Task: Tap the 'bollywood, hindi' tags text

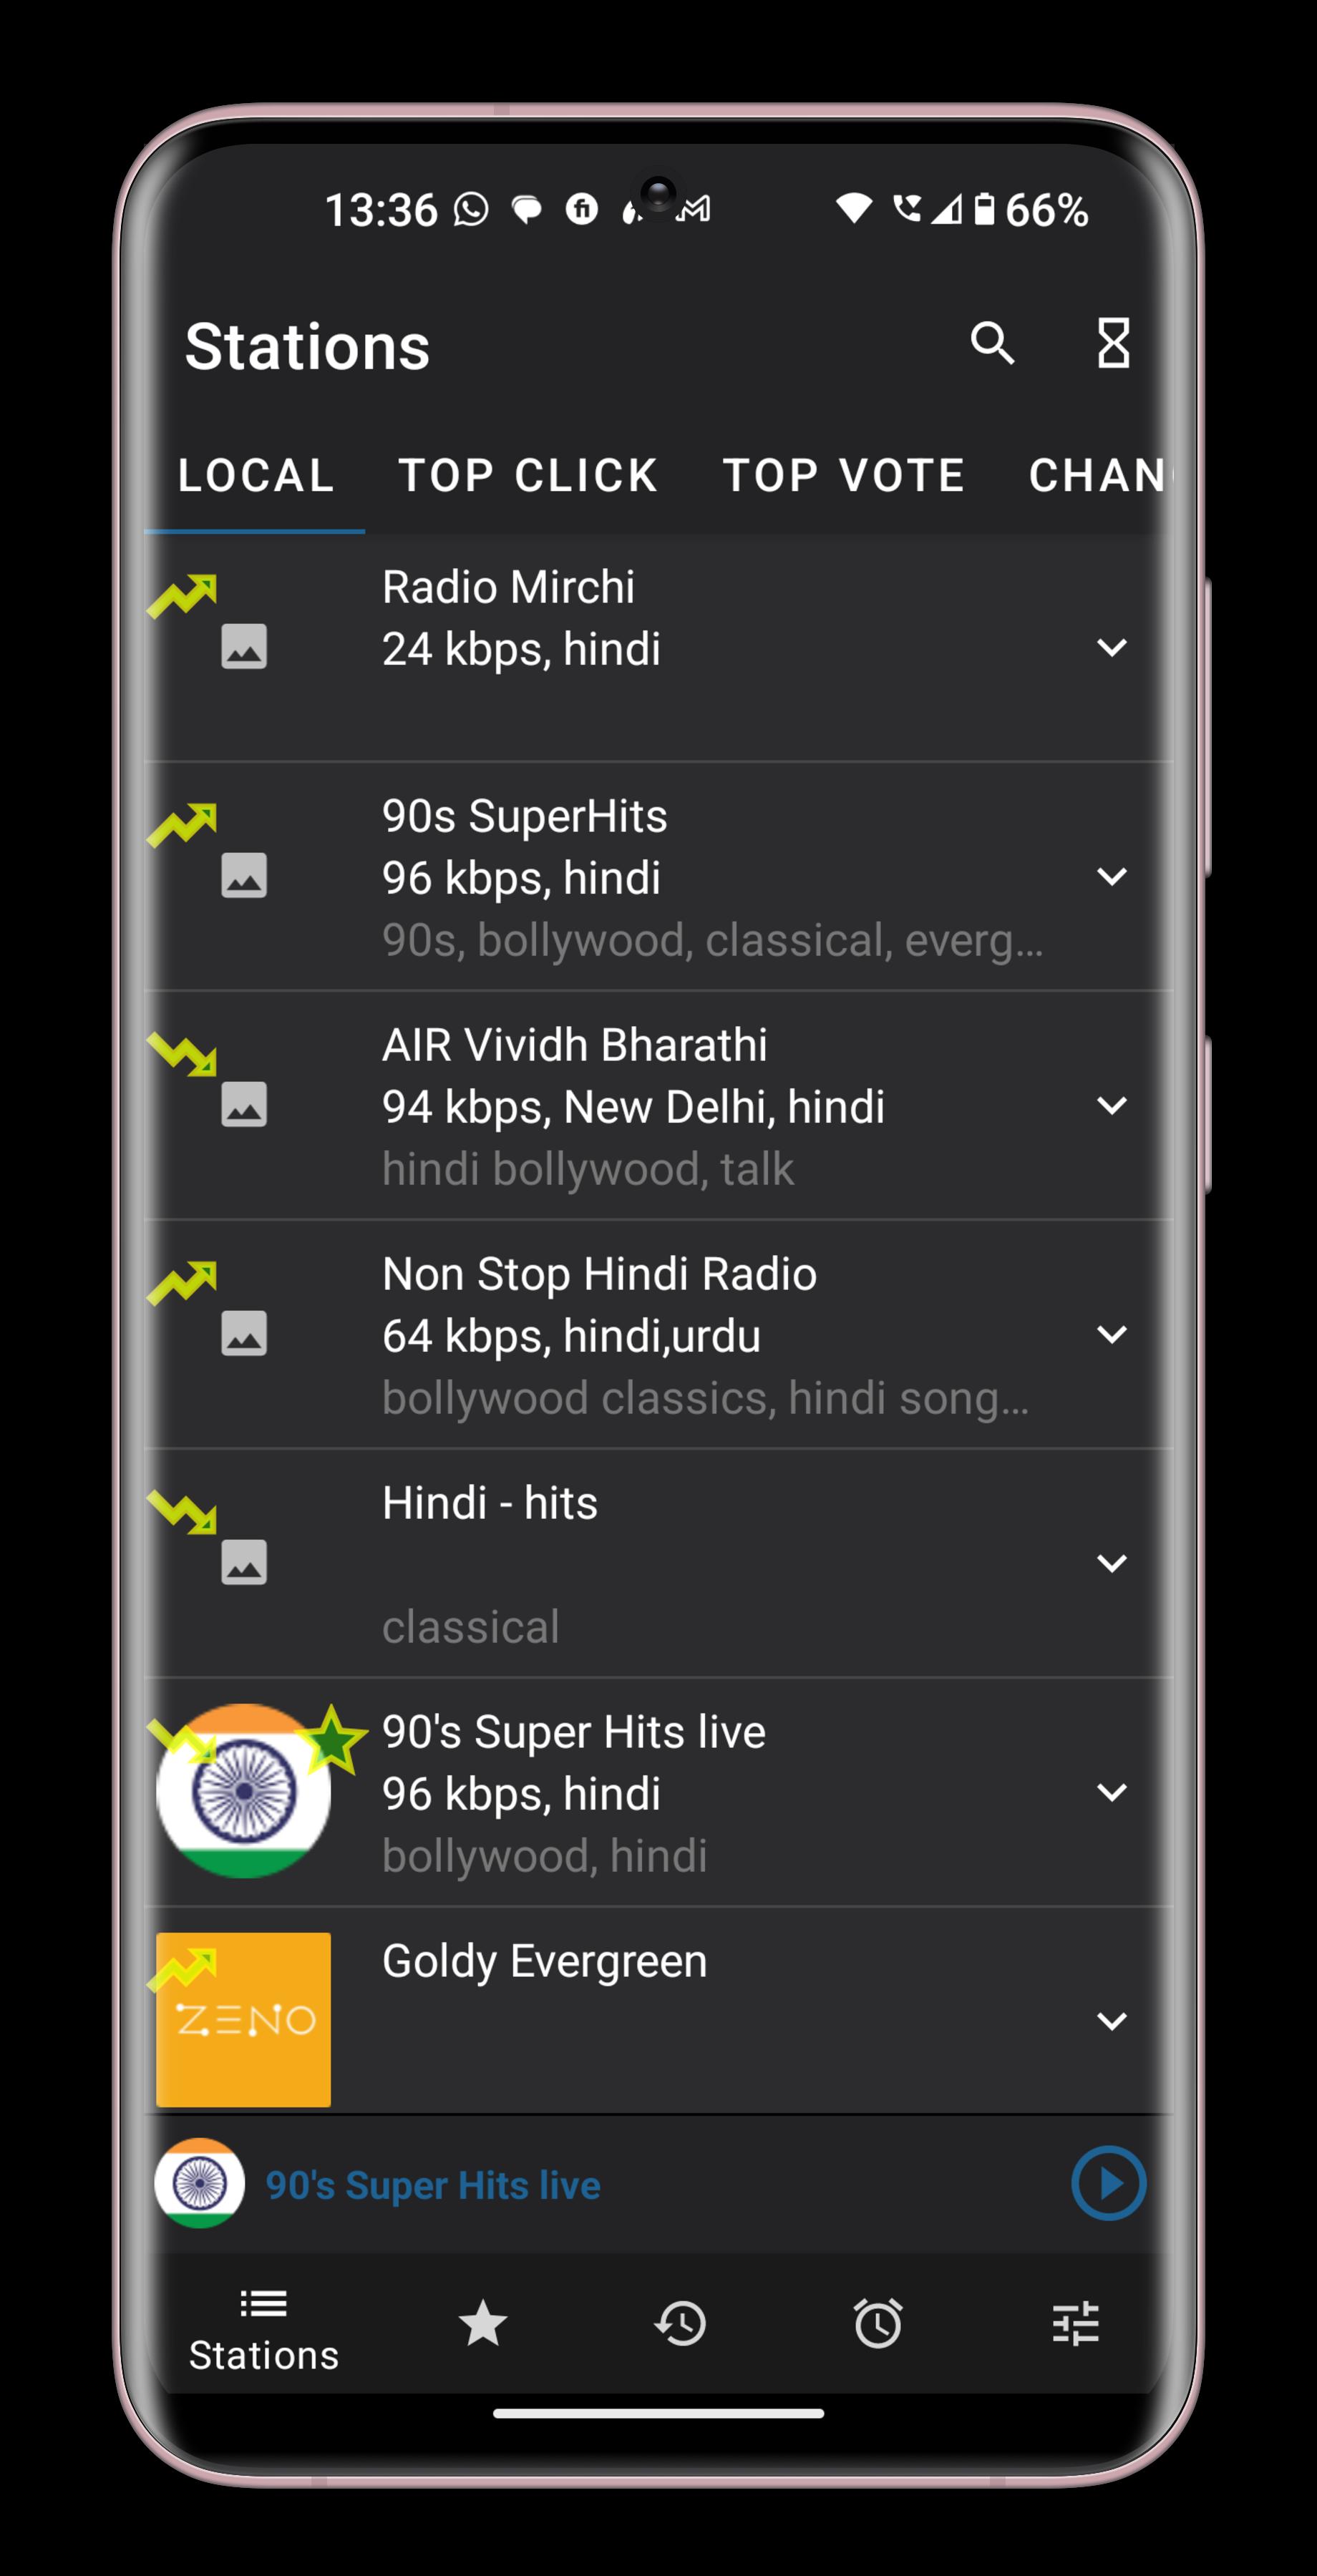Action: [x=545, y=1856]
